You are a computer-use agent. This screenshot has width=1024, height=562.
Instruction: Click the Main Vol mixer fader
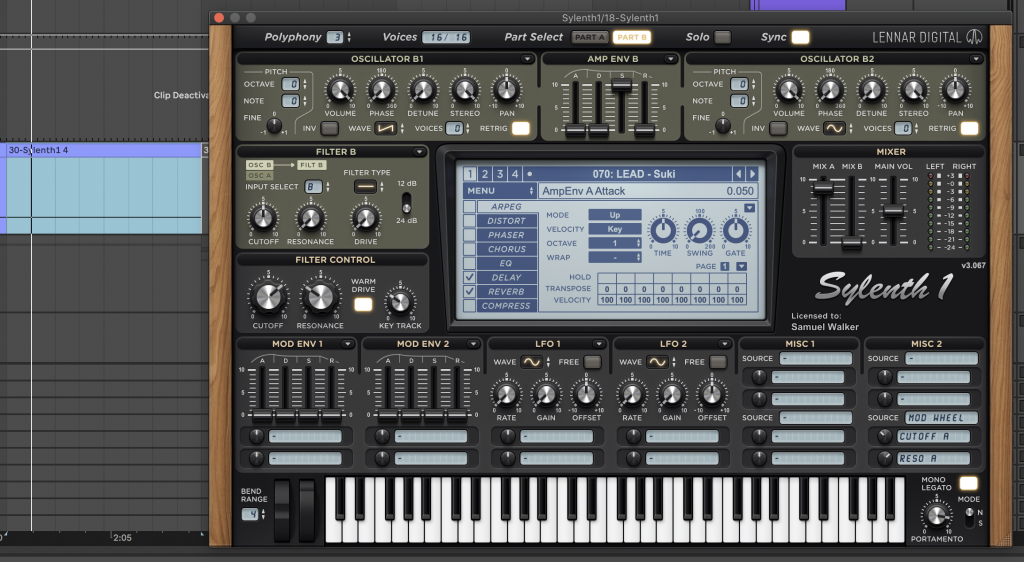tap(892, 211)
